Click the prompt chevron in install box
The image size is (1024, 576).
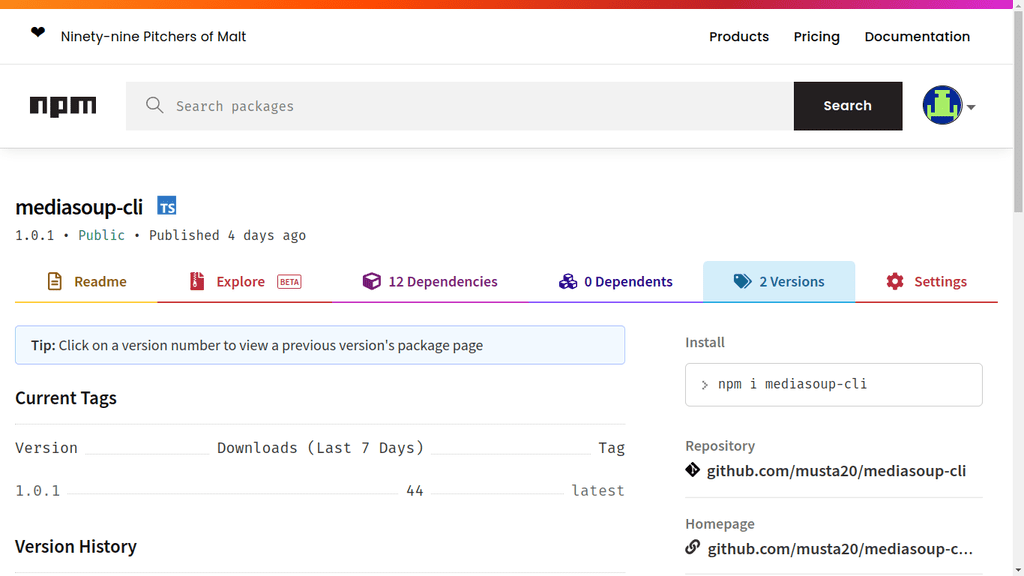(x=704, y=385)
